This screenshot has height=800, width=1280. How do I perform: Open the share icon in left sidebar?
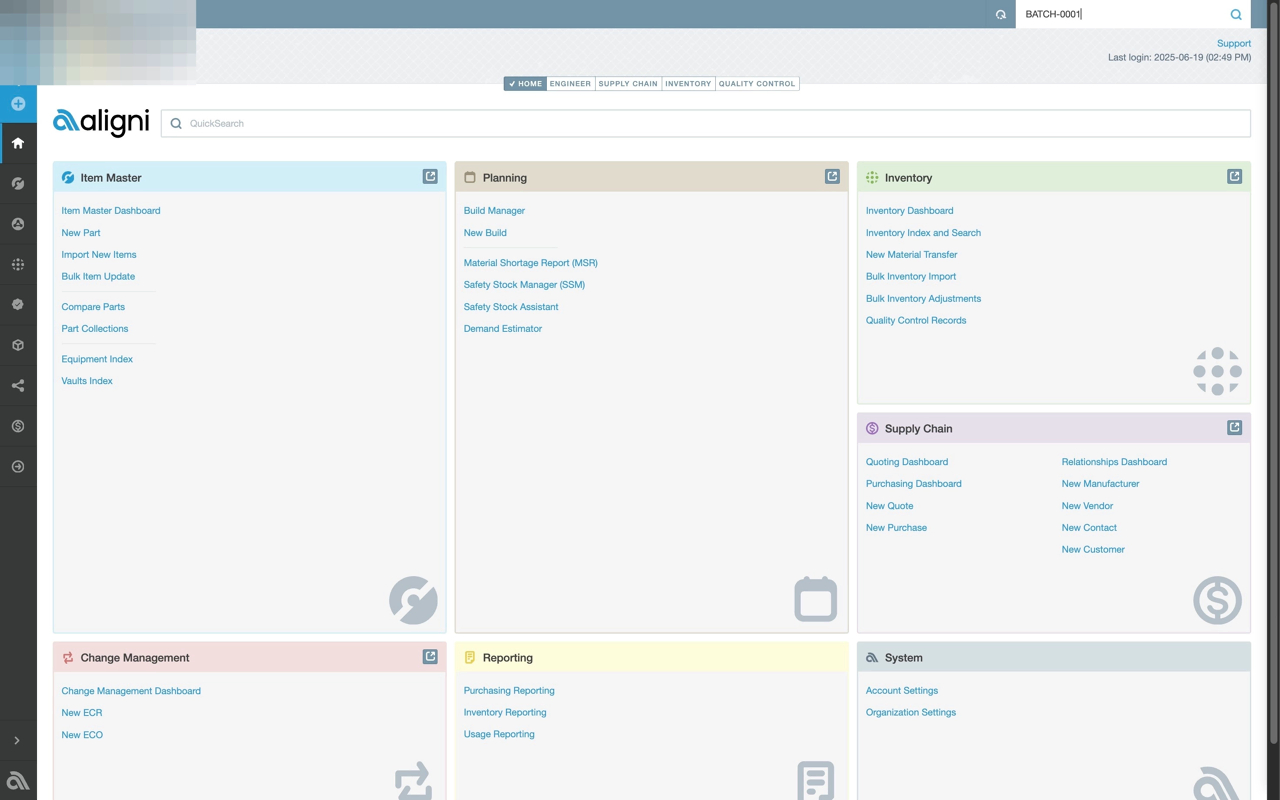point(18,386)
